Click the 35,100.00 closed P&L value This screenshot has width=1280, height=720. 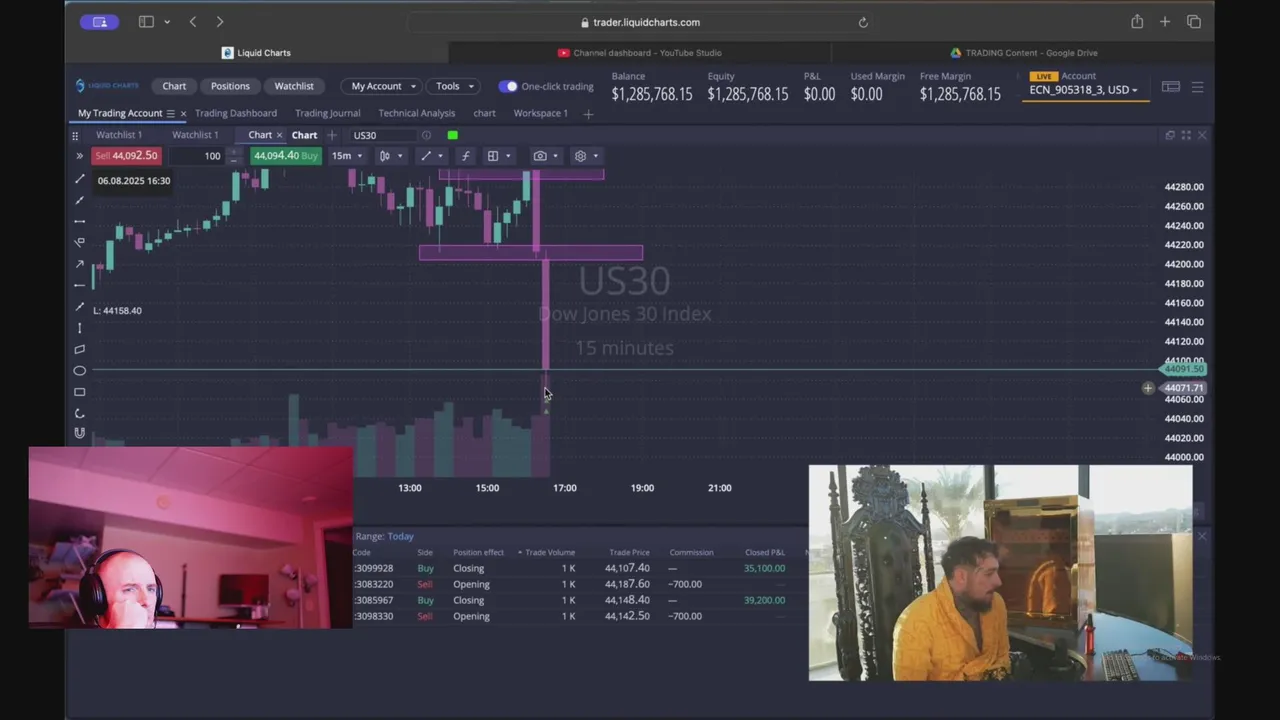coord(764,568)
